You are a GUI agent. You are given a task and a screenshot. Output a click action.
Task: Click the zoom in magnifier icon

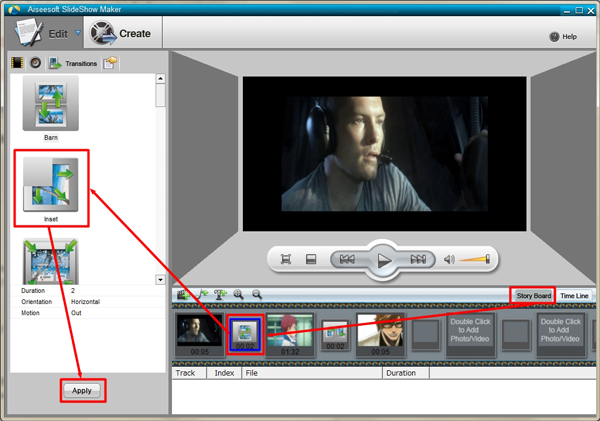click(x=238, y=294)
